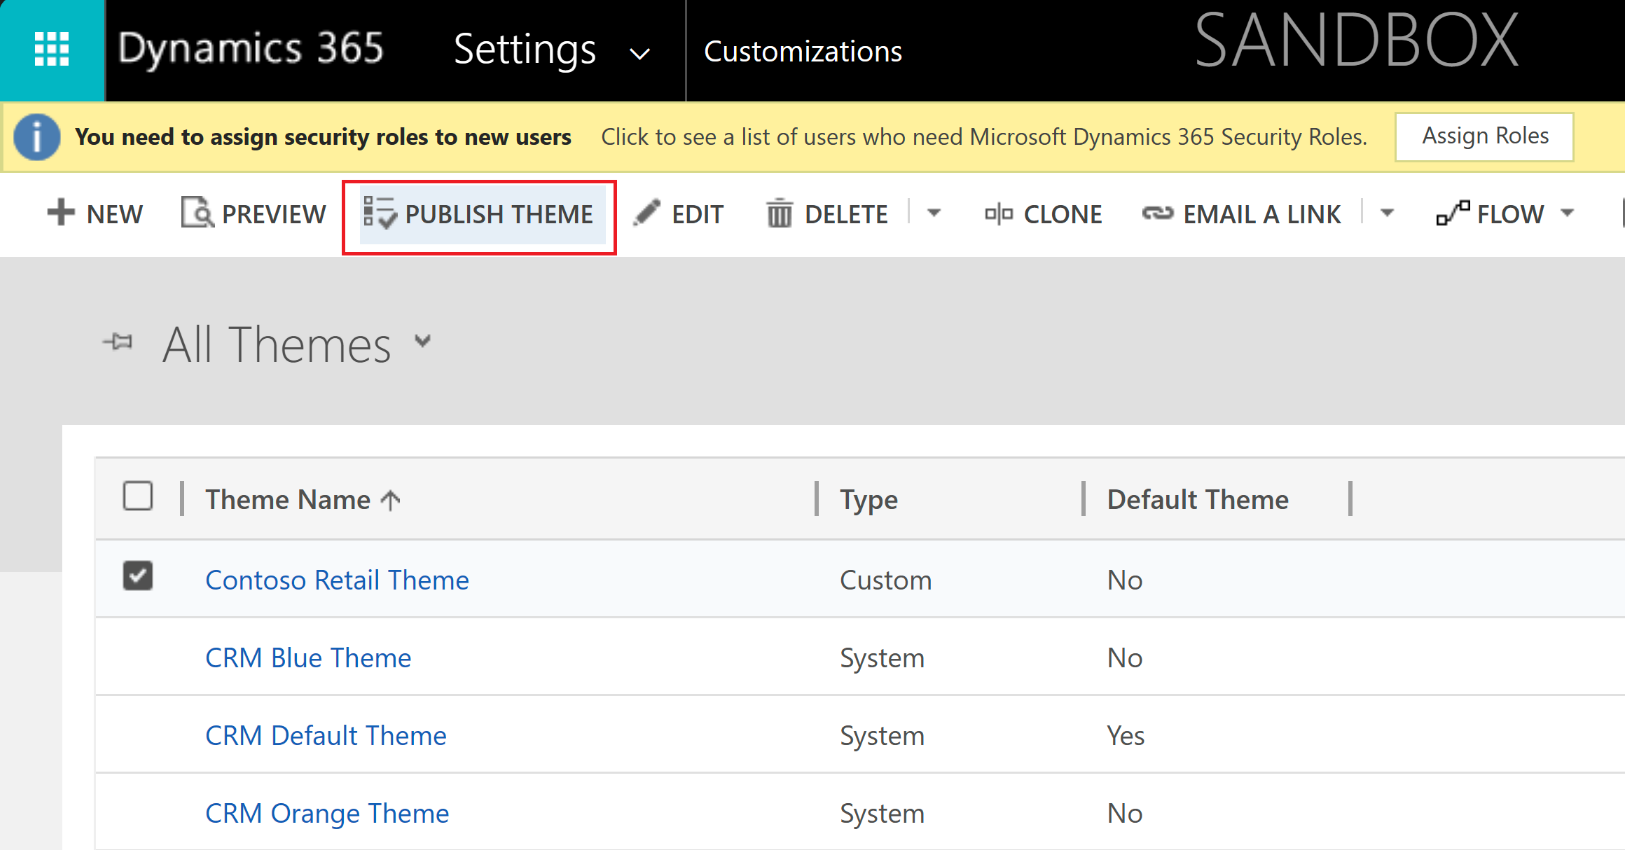
Task: Click the 'Click to see a list of users' text
Action: coord(984,137)
